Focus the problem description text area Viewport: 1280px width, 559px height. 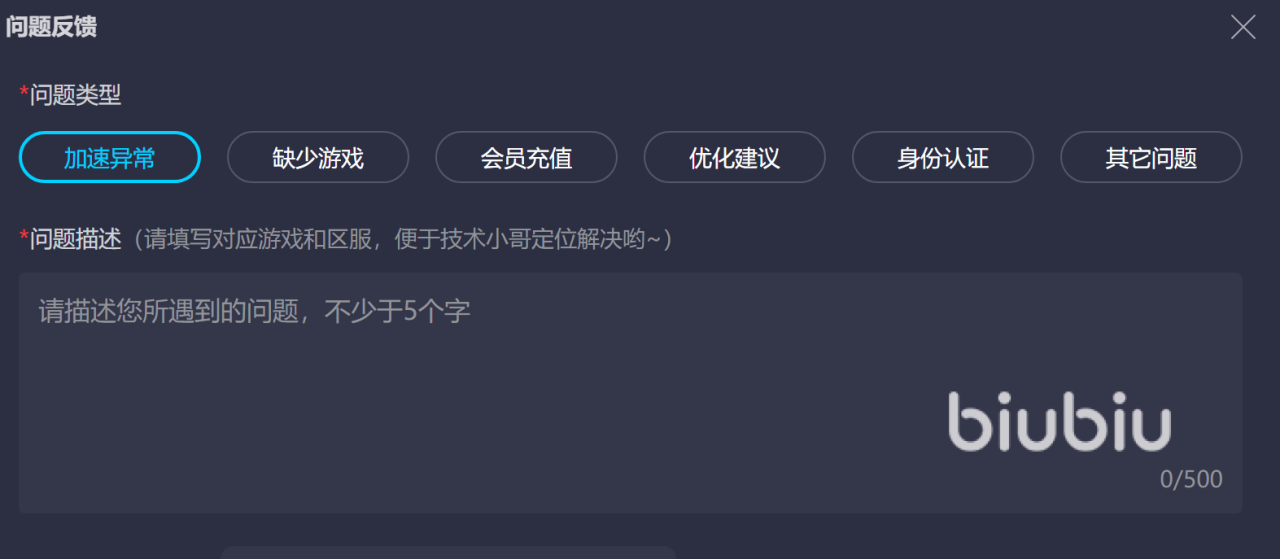pos(631,393)
